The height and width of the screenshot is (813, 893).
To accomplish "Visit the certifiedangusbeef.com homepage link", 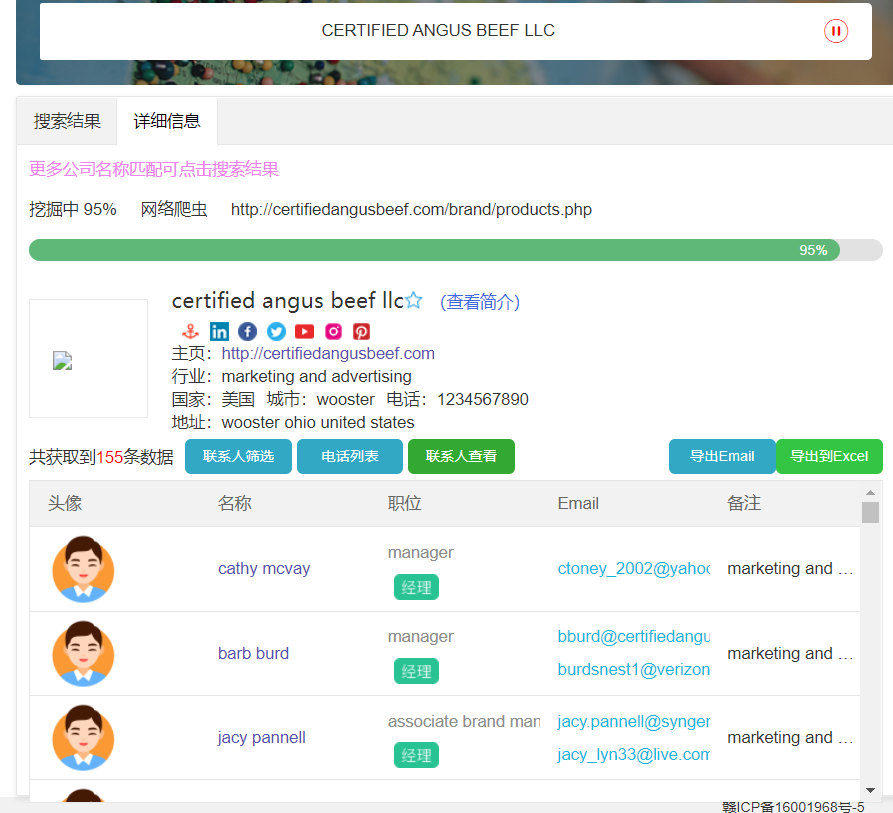I will point(328,353).
